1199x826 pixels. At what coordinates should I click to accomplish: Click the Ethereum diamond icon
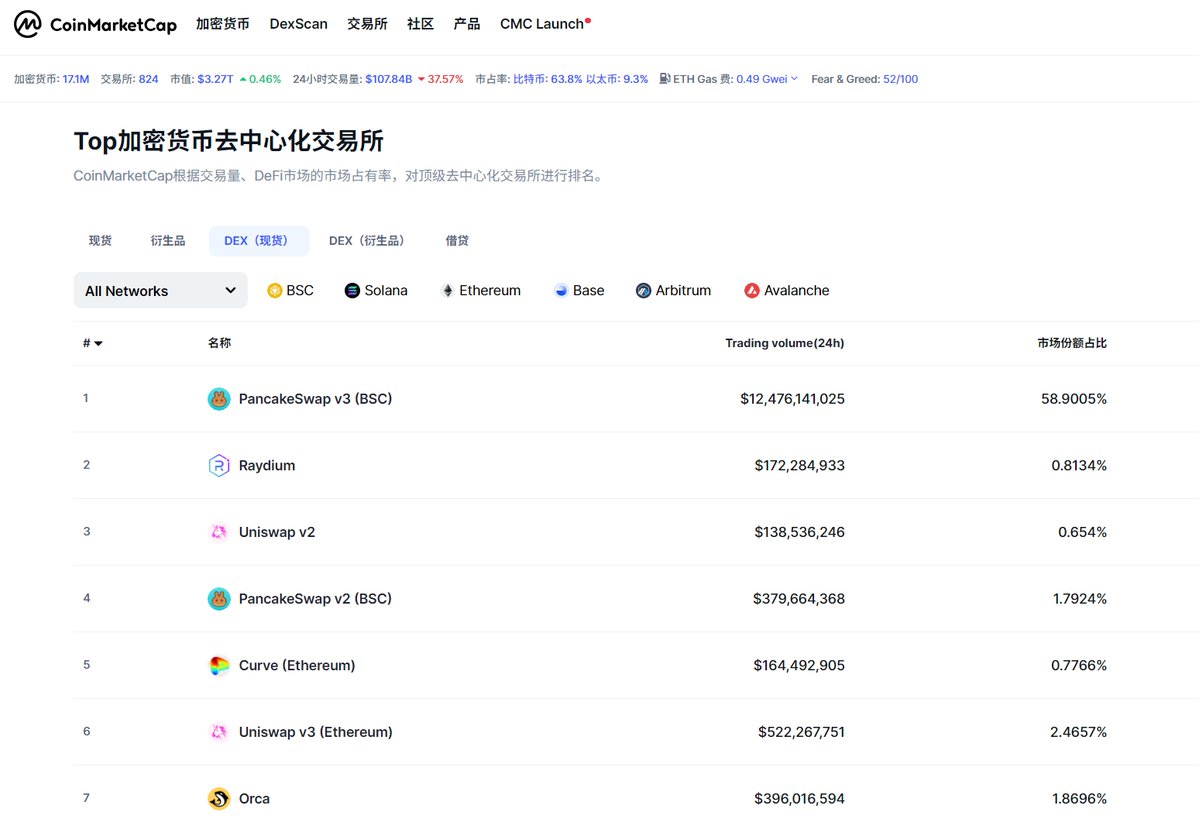point(447,291)
